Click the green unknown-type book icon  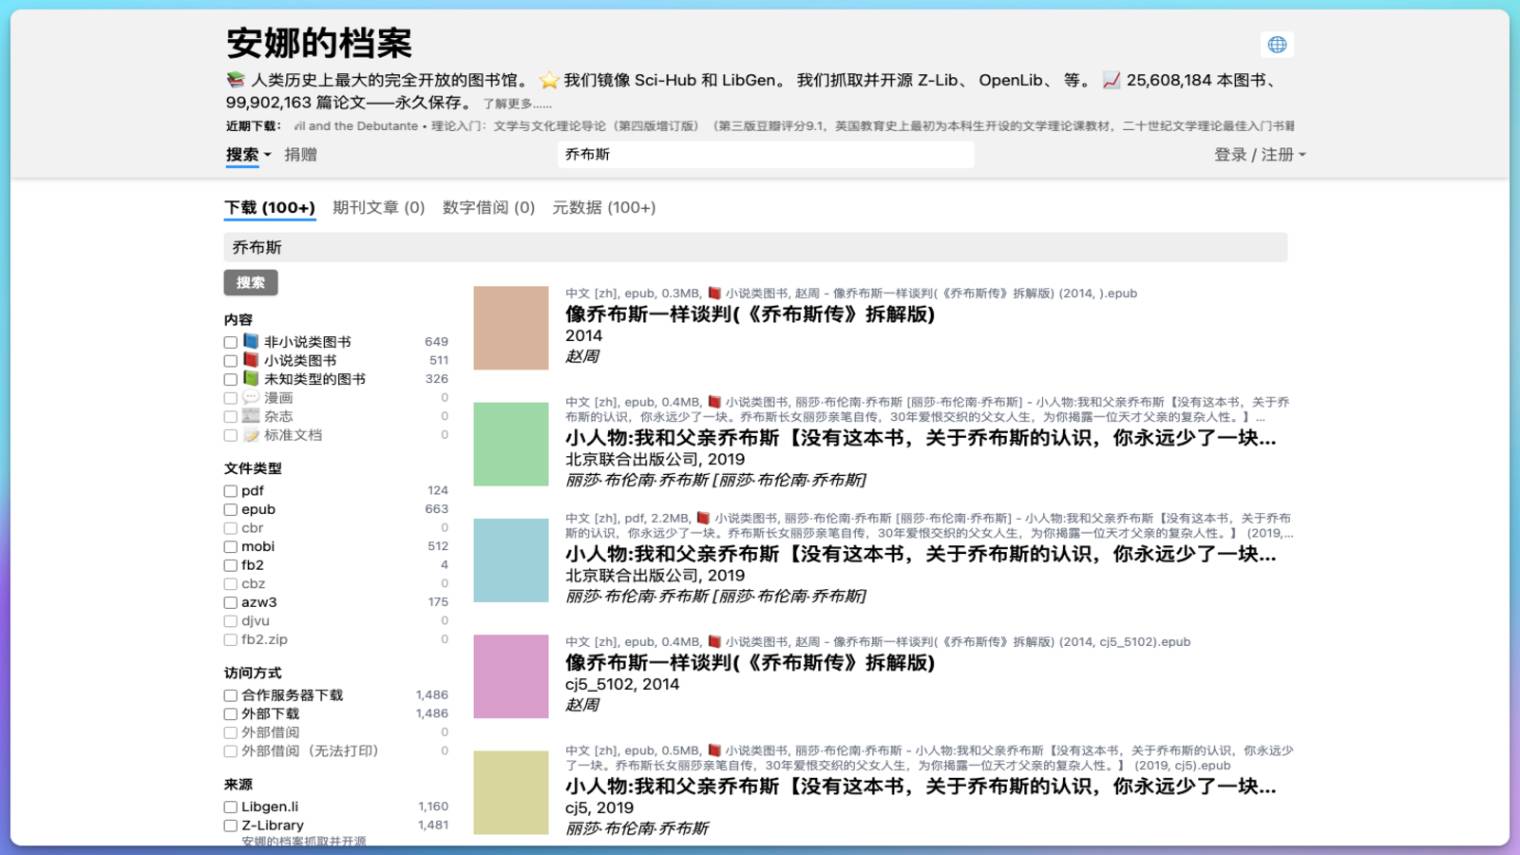pos(251,379)
